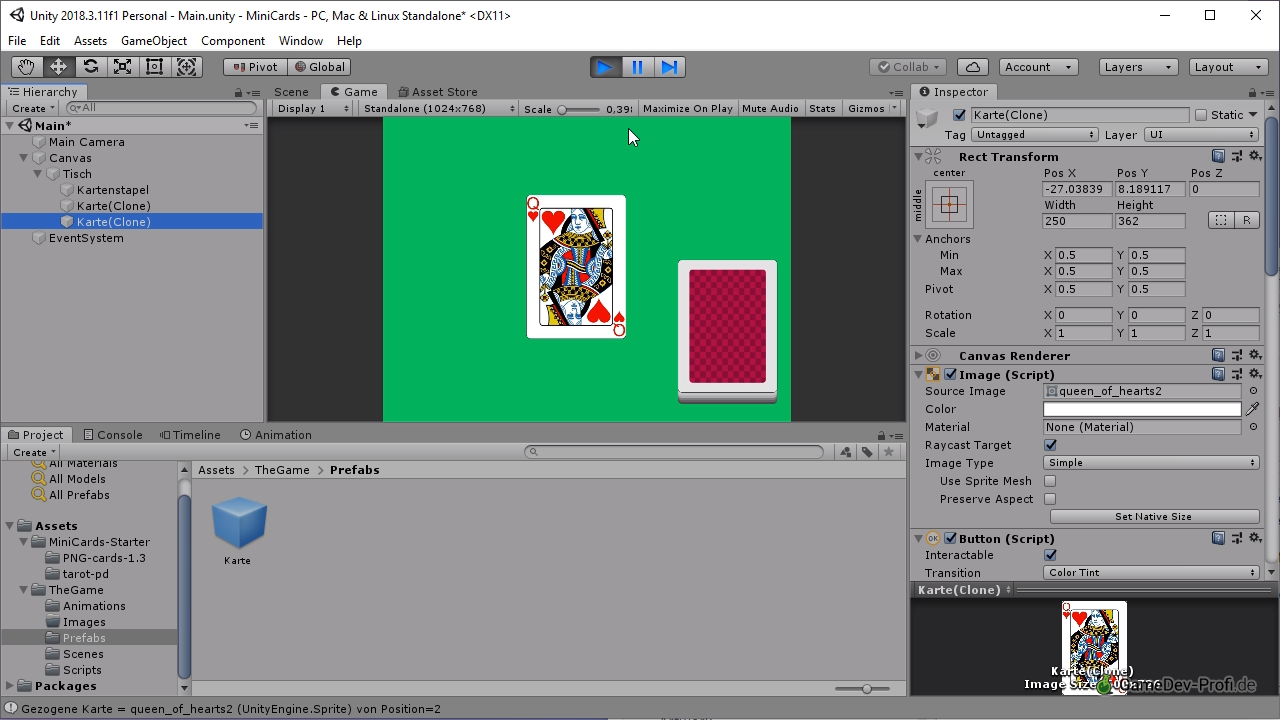The image size is (1280, 720).
Task: Open the Layers dropdown
Action: click(1136, 67)
